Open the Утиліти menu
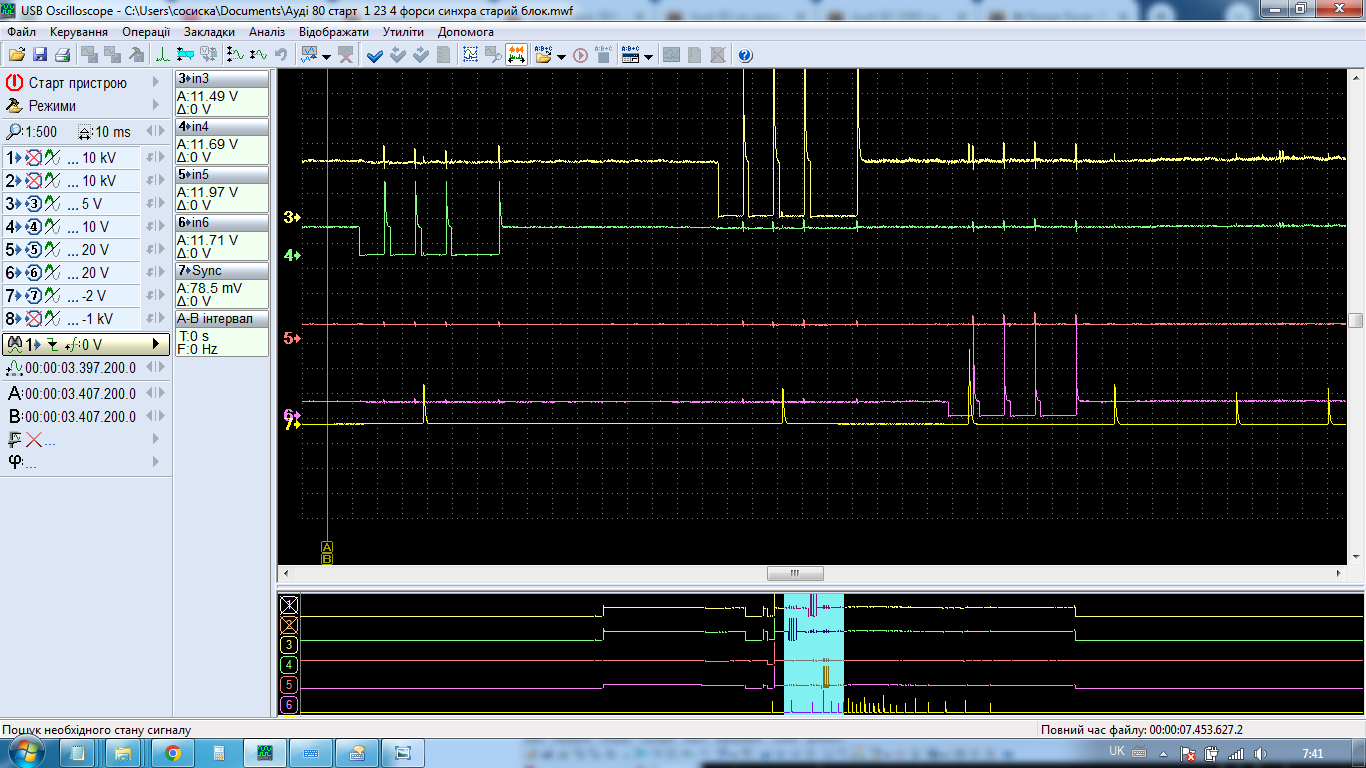The height and width of the screenshot is (768, 1366). pos(403,32)
